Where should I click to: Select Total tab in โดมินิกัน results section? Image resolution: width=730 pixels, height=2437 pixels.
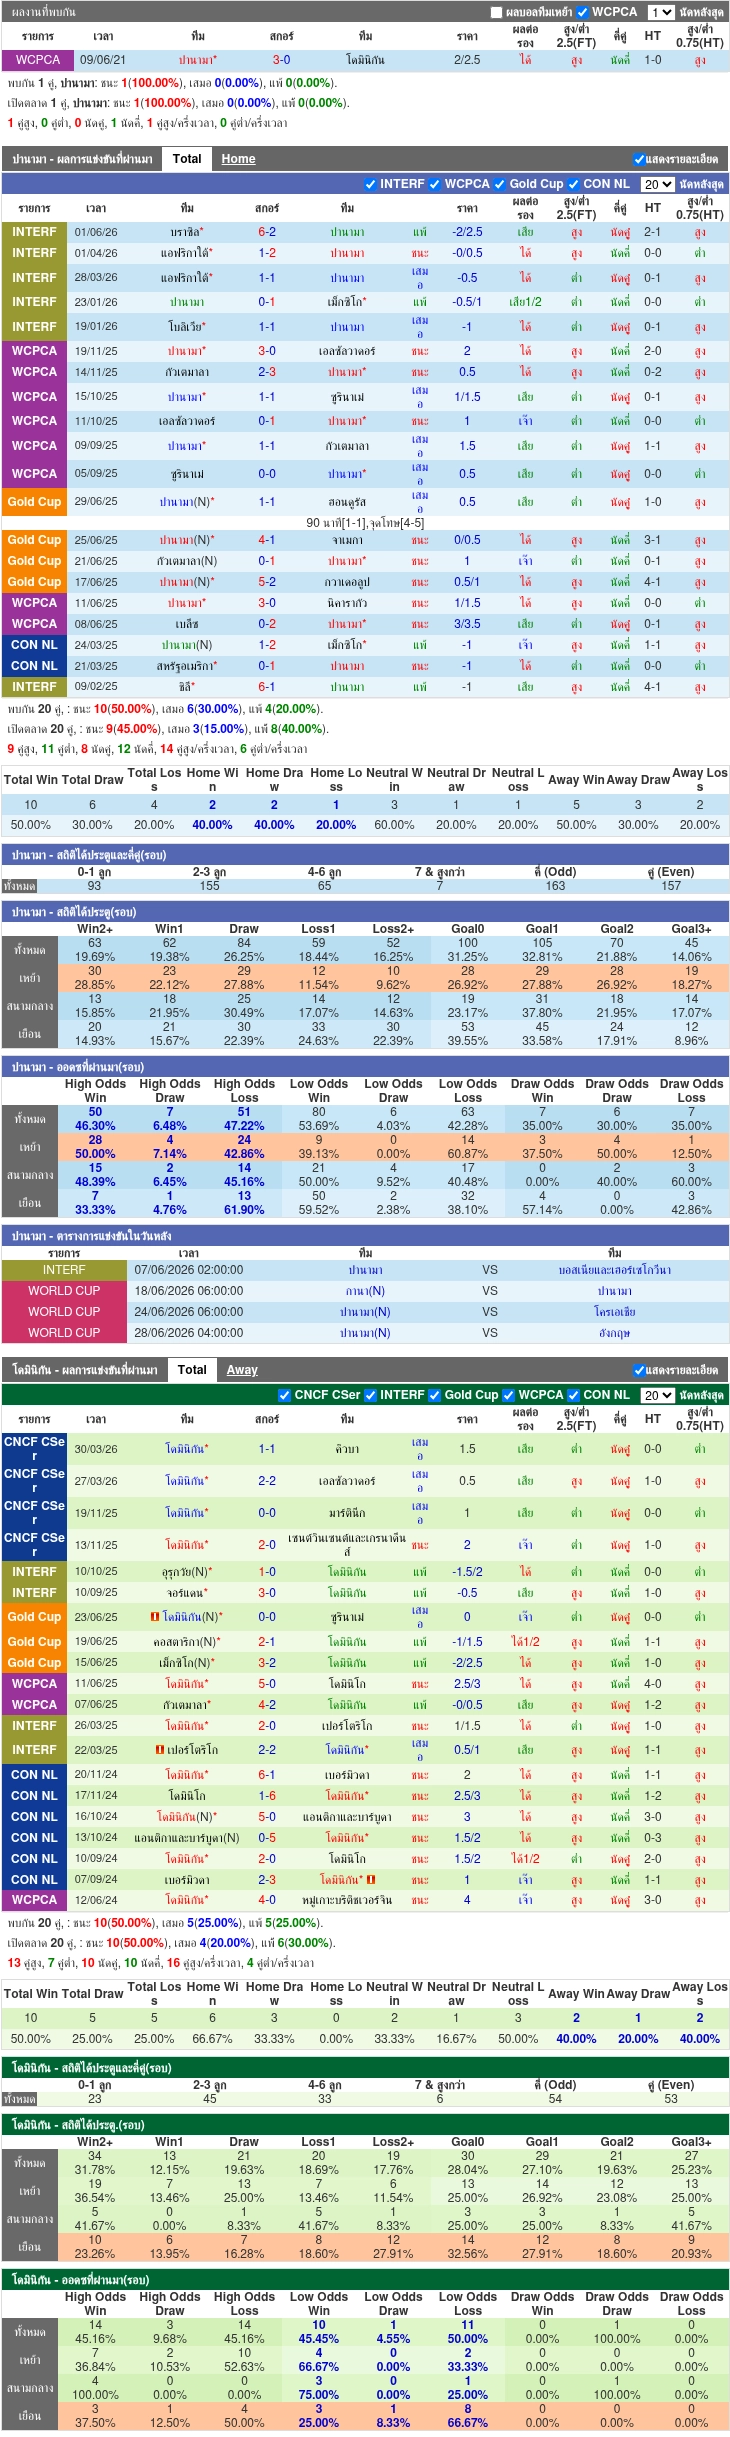pyautogui.click(x=192, y=1370)
